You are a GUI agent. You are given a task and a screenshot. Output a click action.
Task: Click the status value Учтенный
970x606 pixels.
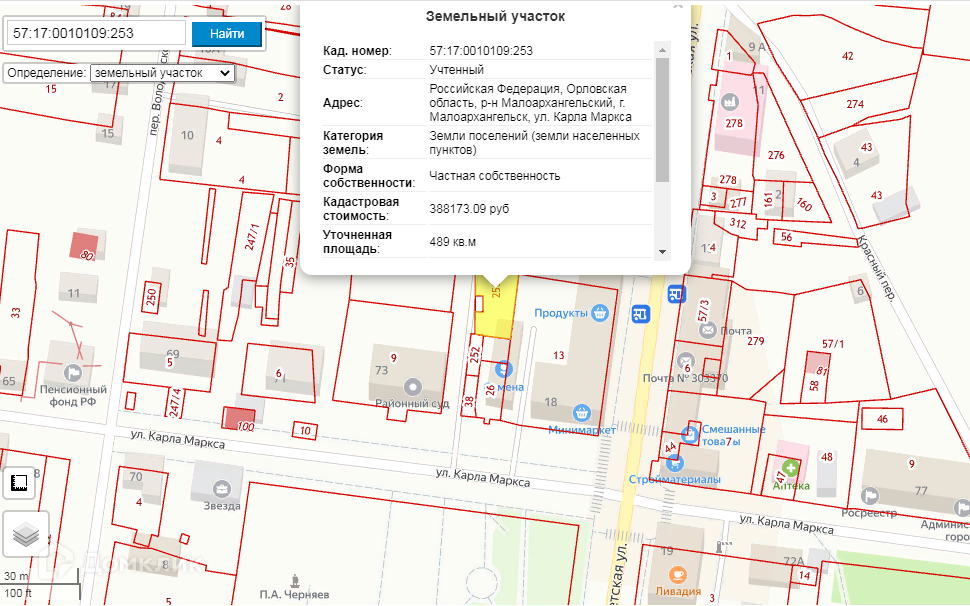(x=457, y=70)
